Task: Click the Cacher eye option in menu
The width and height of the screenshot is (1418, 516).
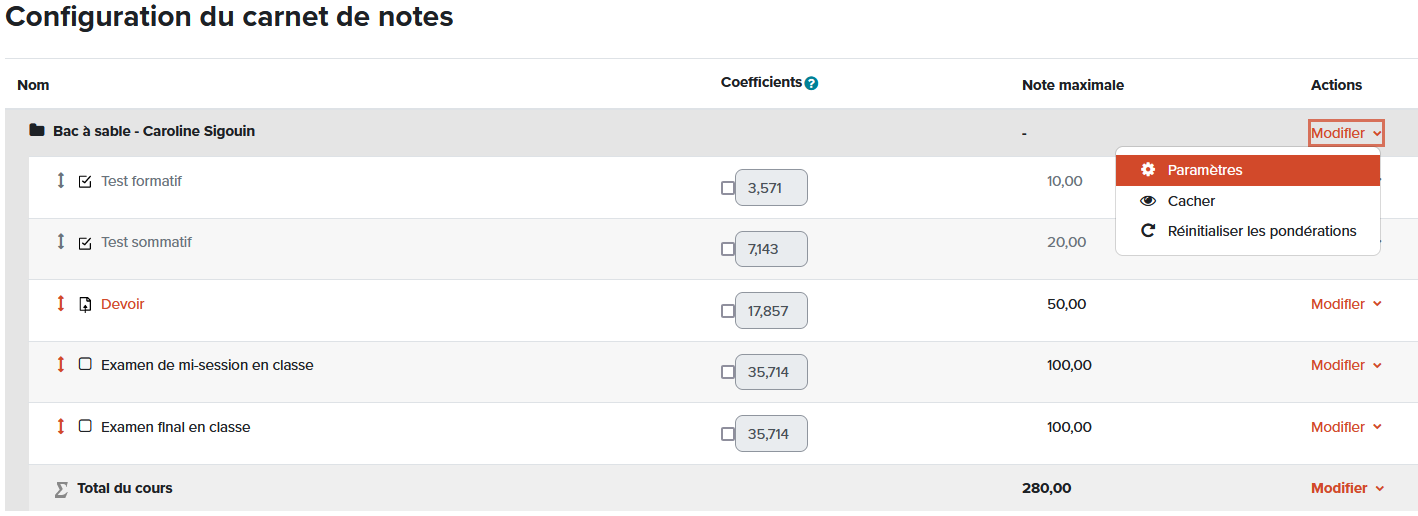Action: [x=1191, y=201]
